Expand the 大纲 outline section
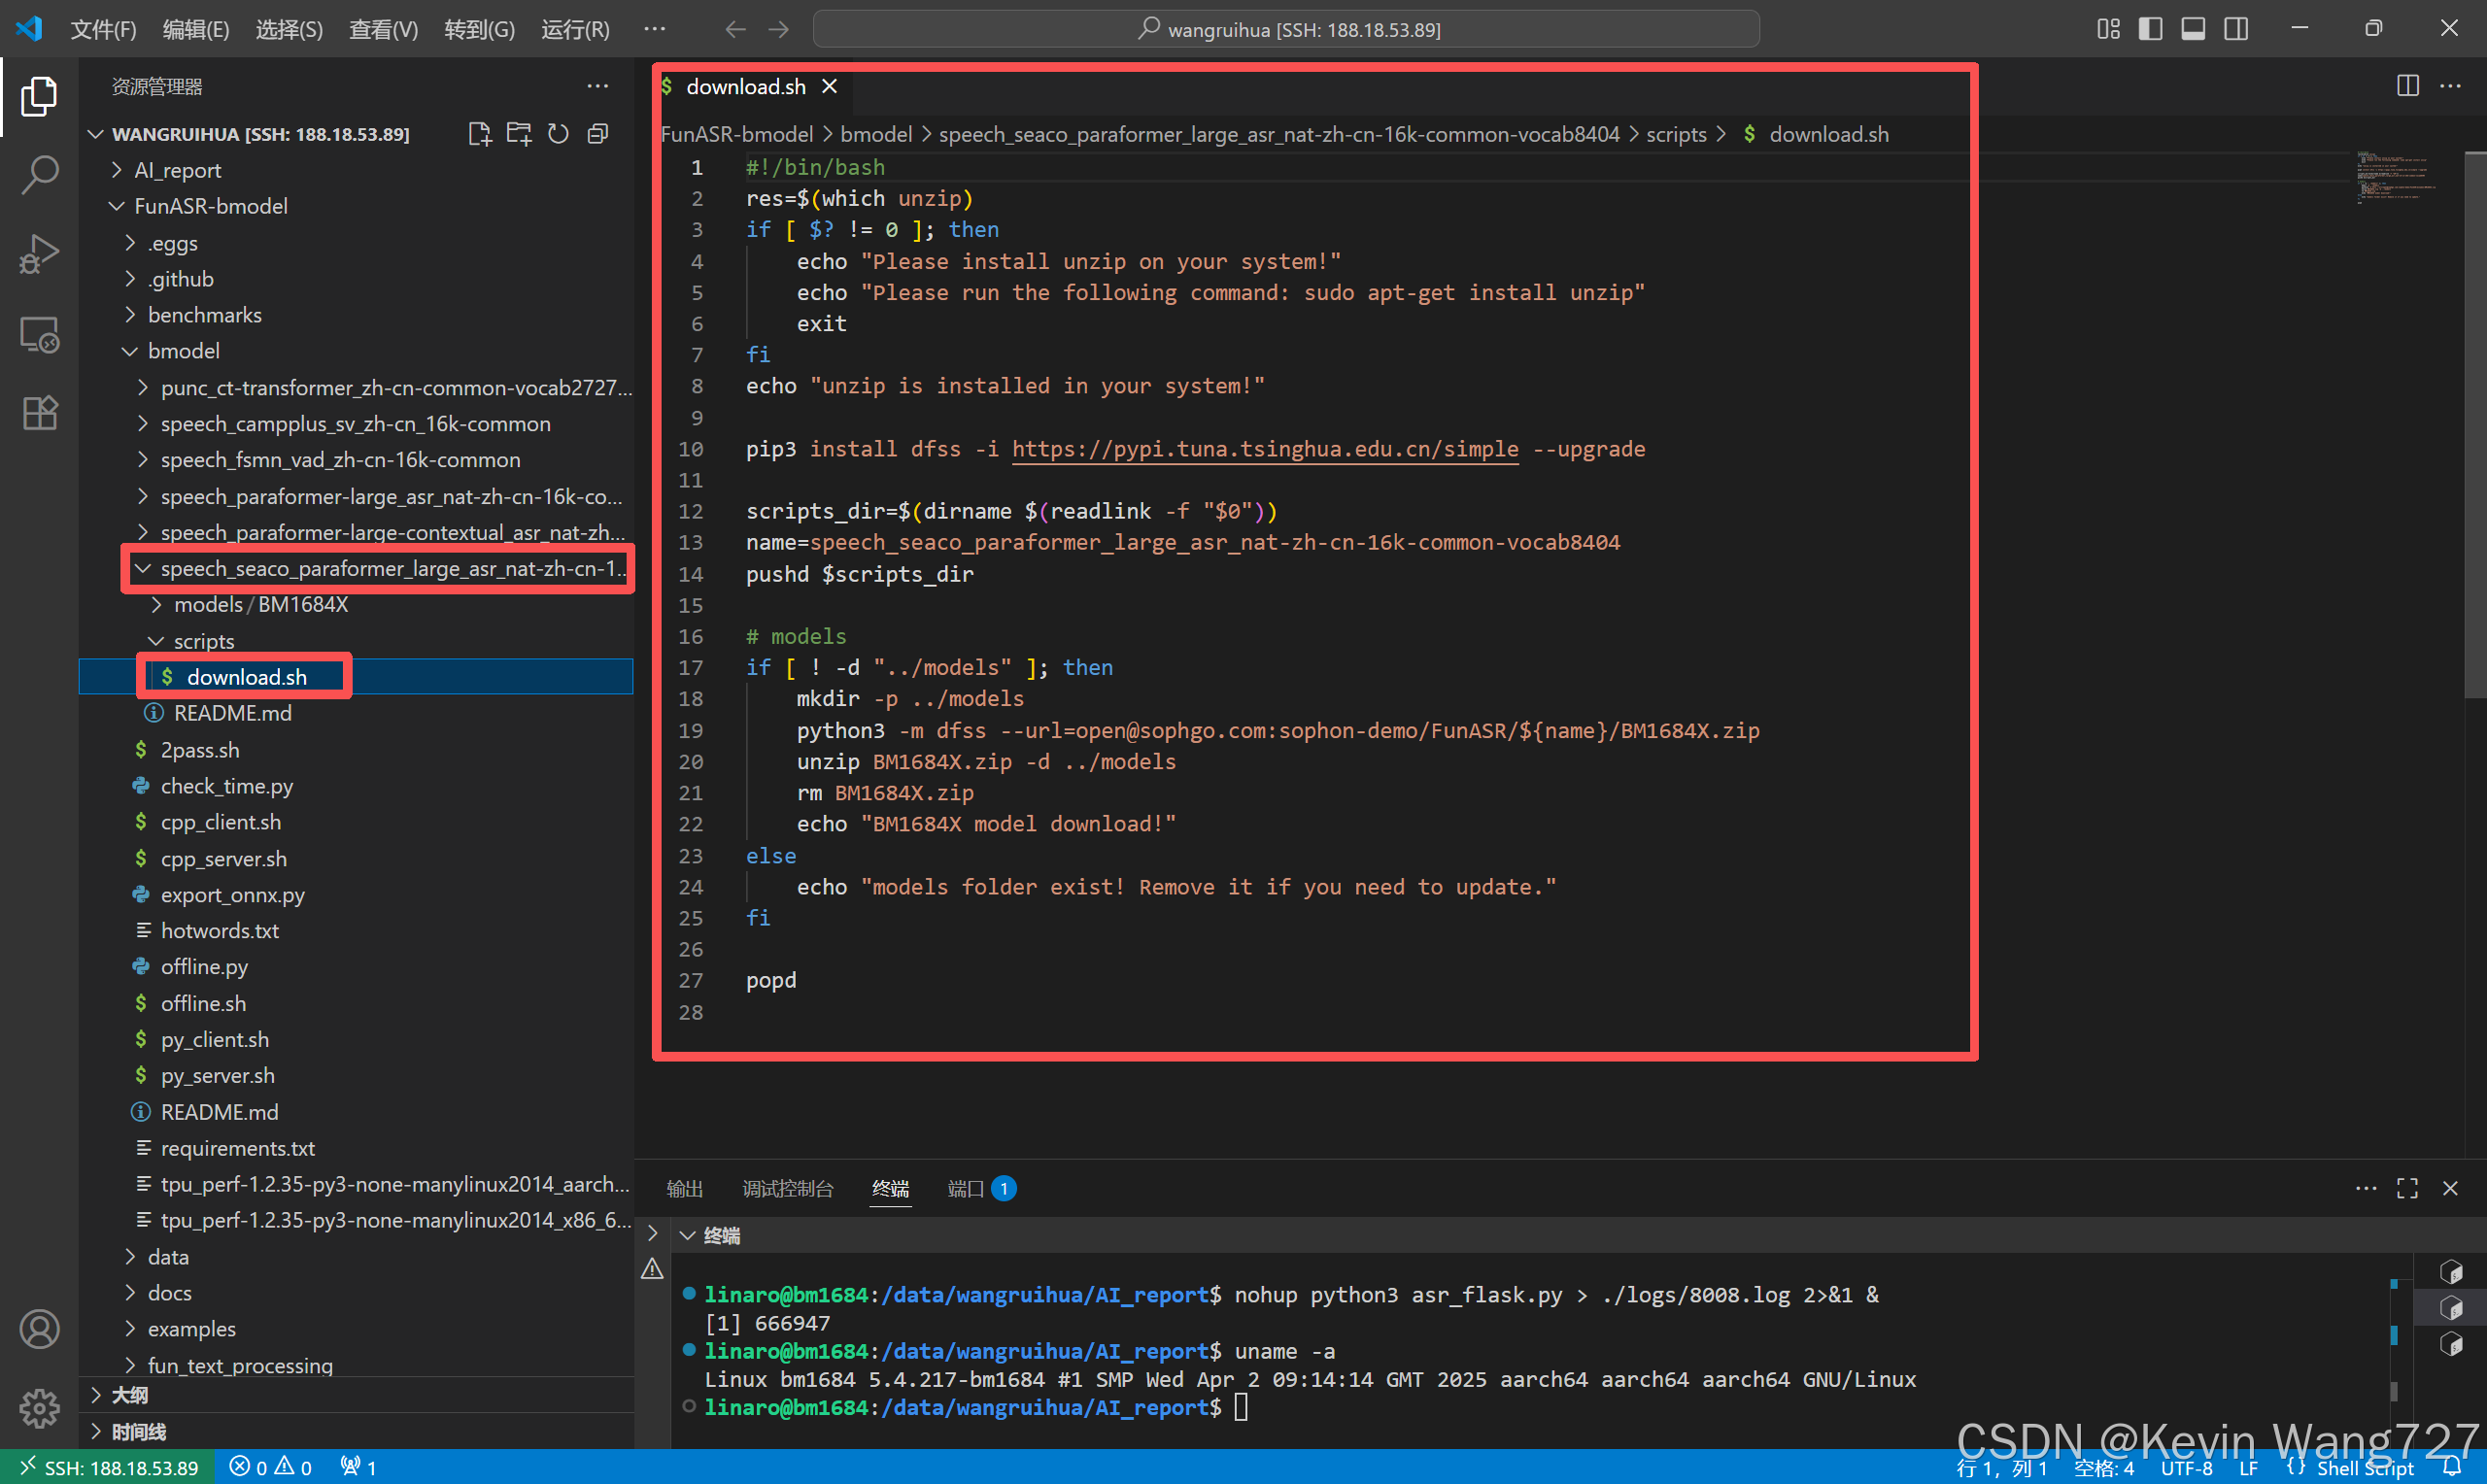Screen dimensions: 2487x1484 pyautogui.click(x=356, y=1395)
